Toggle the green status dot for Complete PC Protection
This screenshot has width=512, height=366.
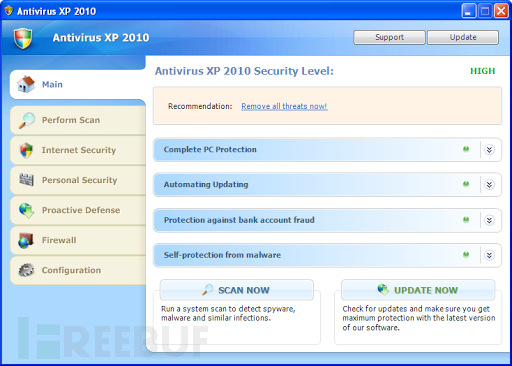pyautogui.click(x=466, y=149)
